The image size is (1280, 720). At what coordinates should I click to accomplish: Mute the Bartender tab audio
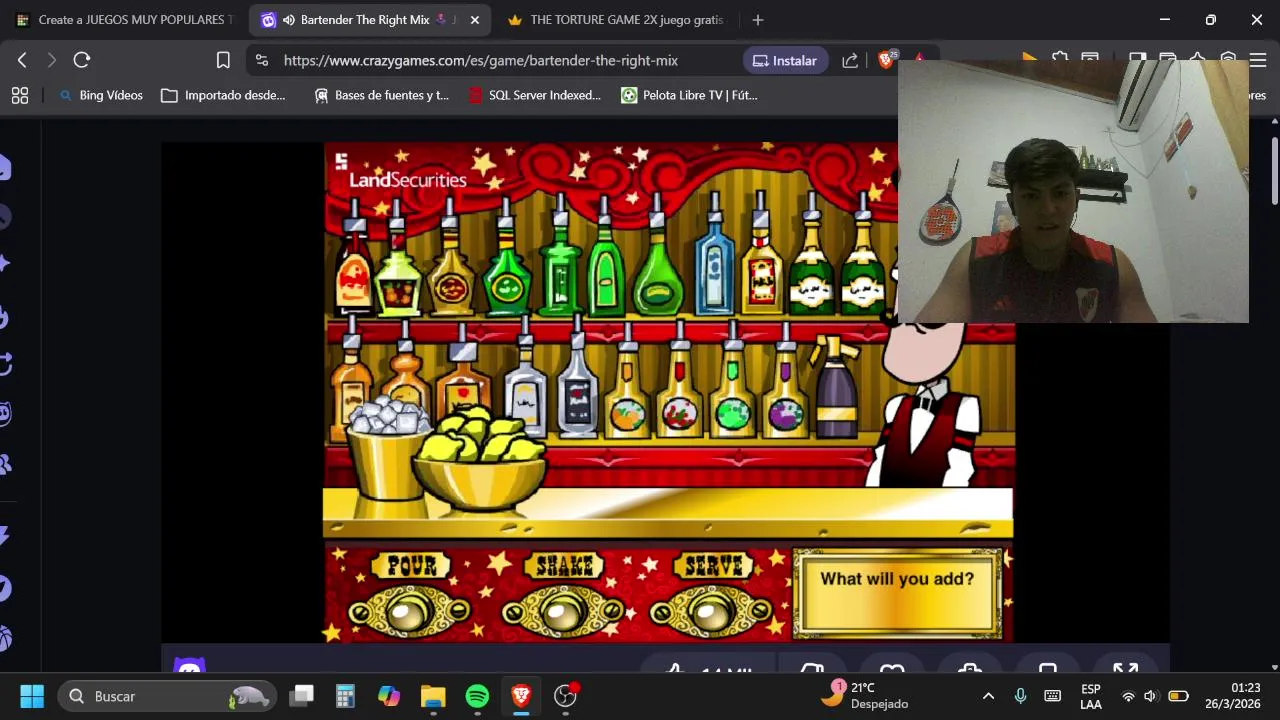289,20
